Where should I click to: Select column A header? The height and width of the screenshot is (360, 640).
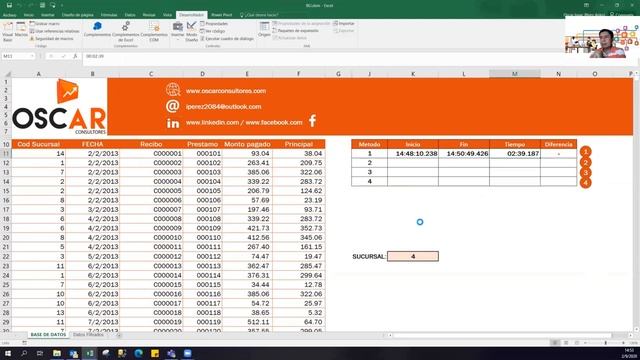(x=39, y=74)
